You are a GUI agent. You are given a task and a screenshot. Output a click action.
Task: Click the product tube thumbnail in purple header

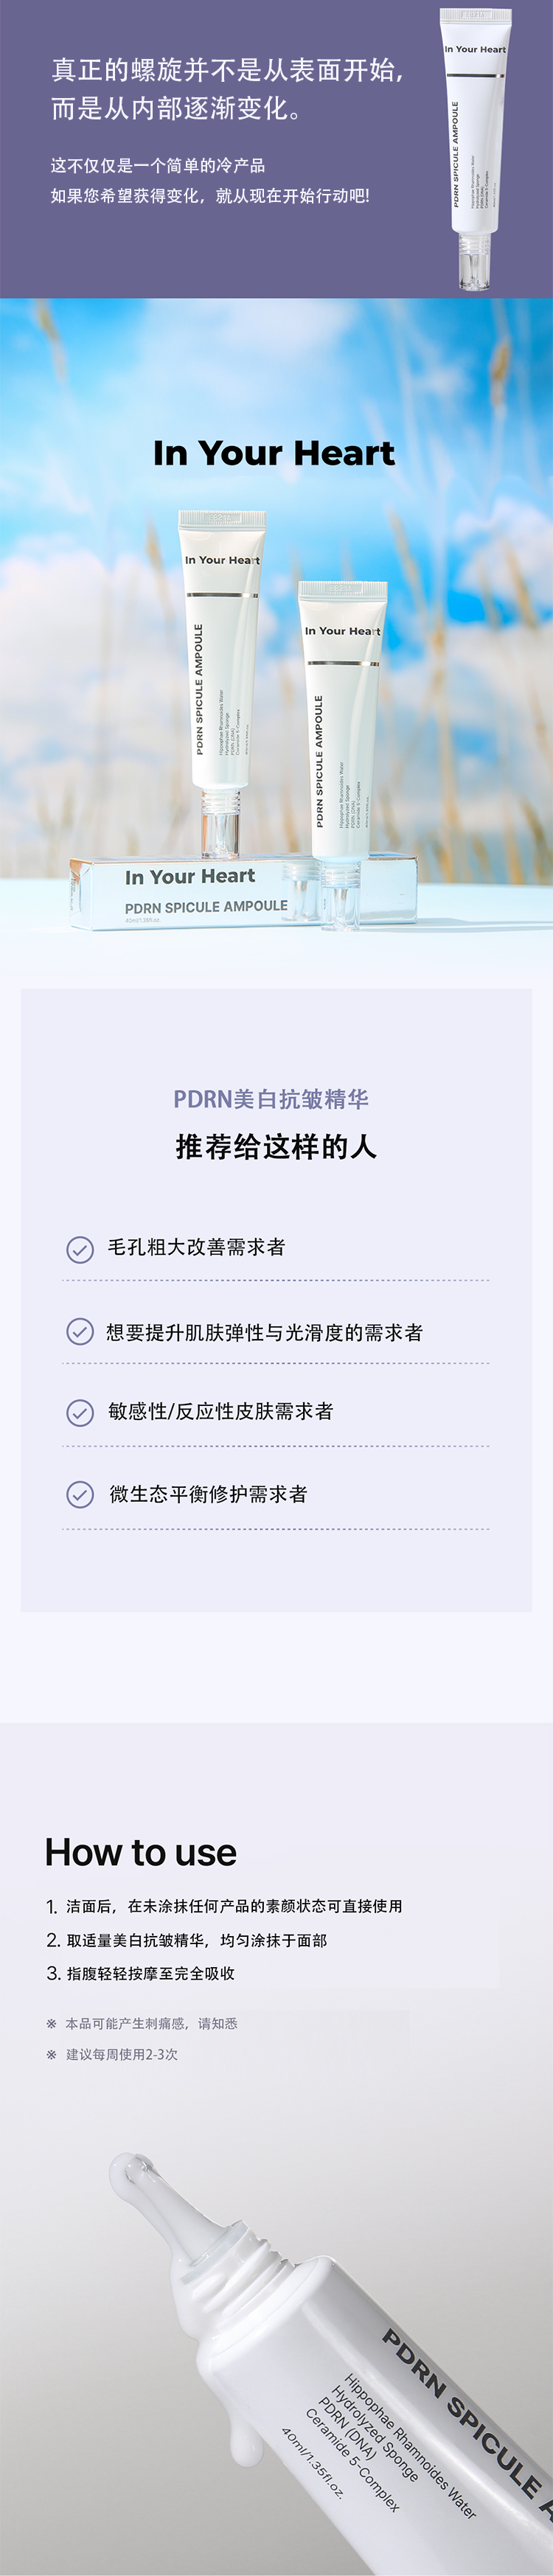pyautogui.click(x=475, y=148)
